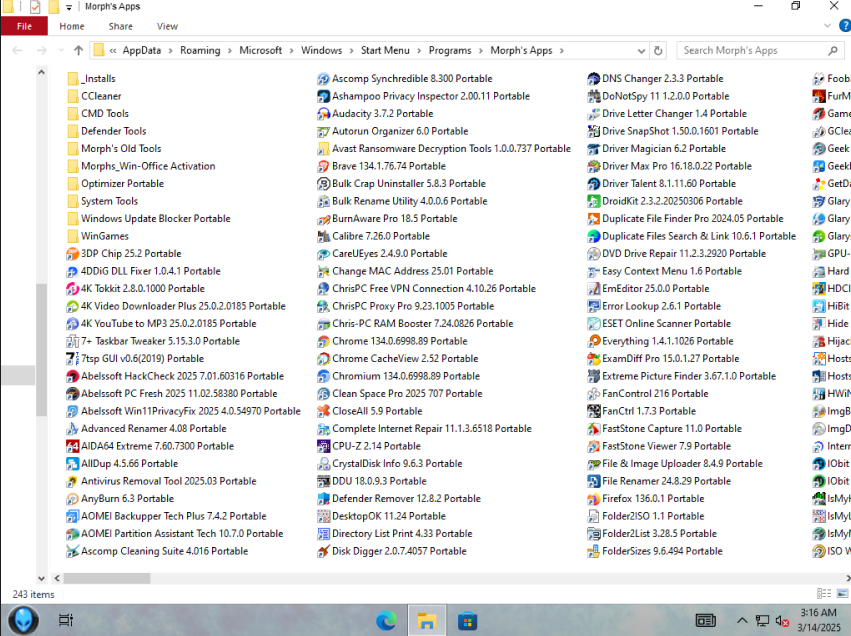
Task: Show hidden tray icons chevron
Action: tap(742, 620)
